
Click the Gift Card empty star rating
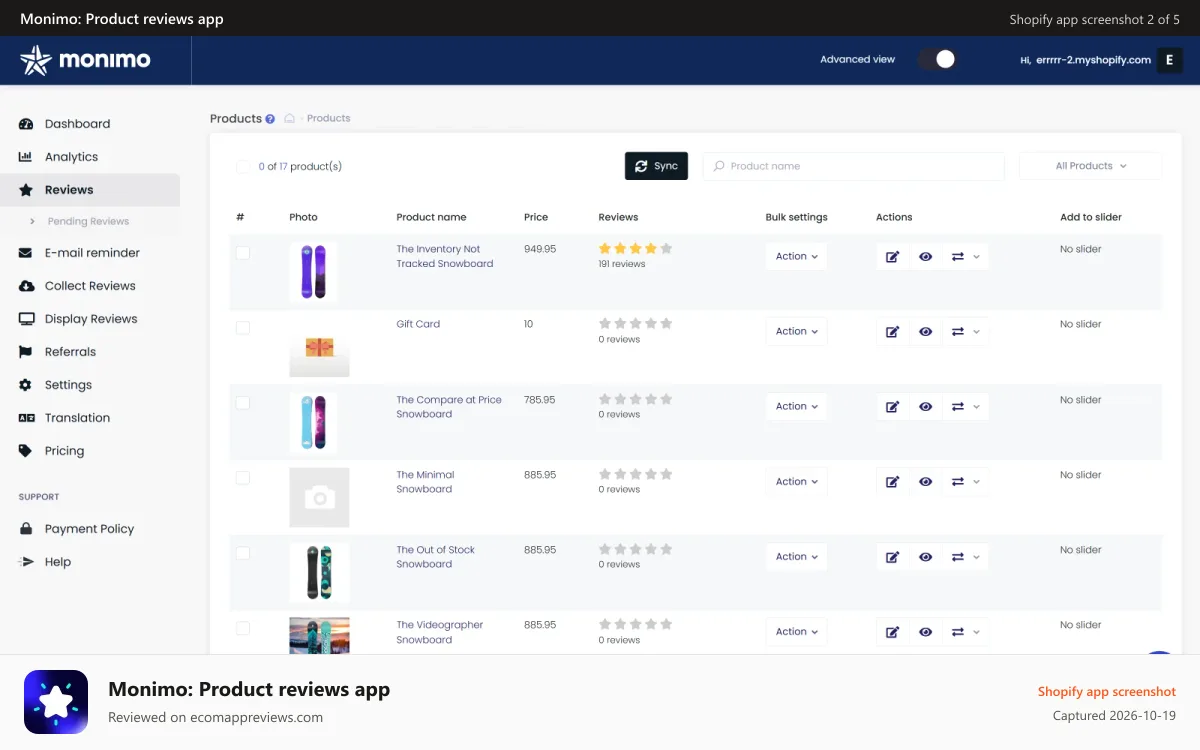[635, 323]
